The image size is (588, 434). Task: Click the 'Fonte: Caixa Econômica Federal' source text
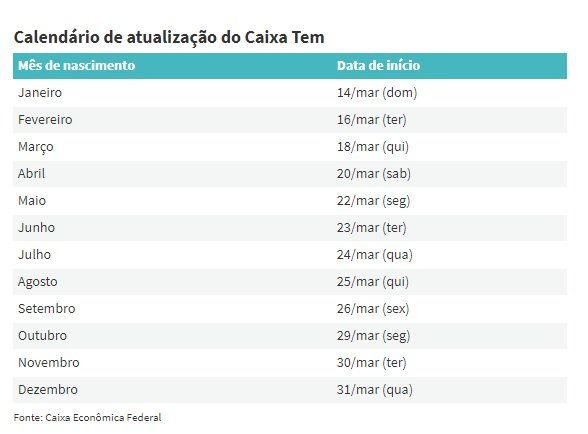[87, 417]
